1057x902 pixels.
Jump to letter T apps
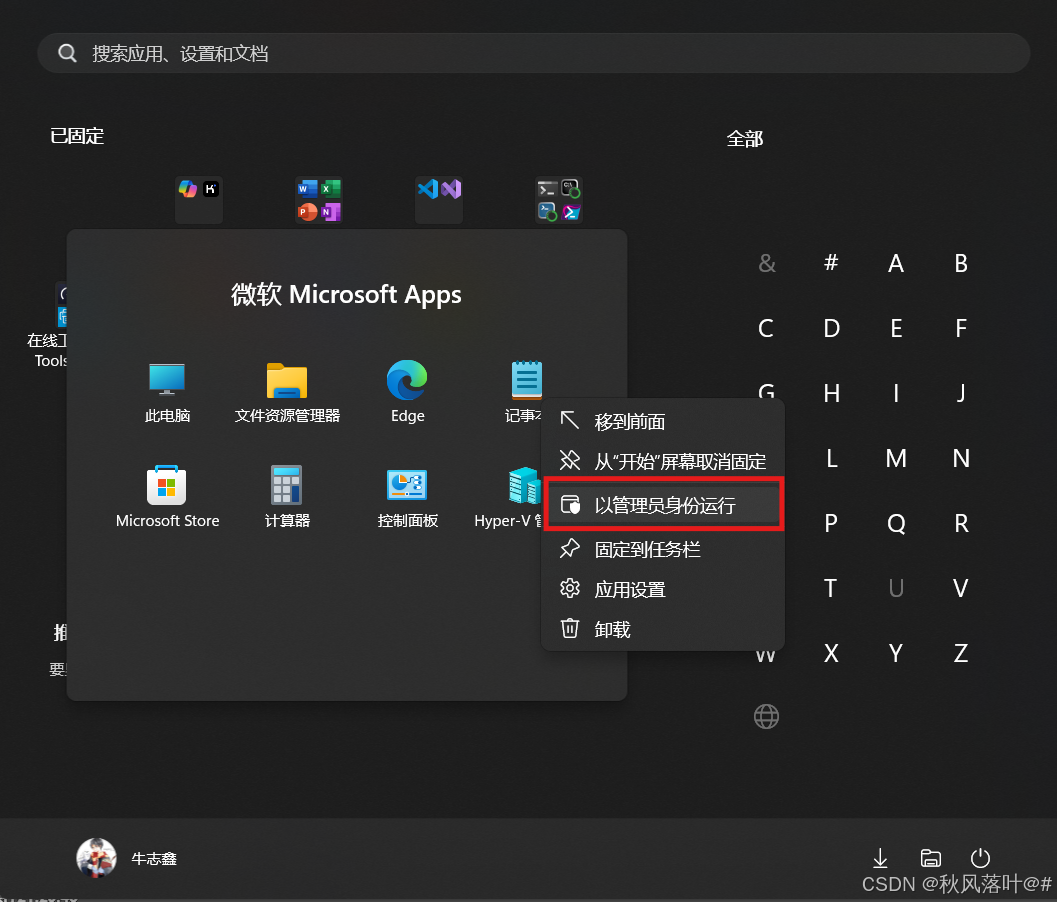(x=831, y=589)
